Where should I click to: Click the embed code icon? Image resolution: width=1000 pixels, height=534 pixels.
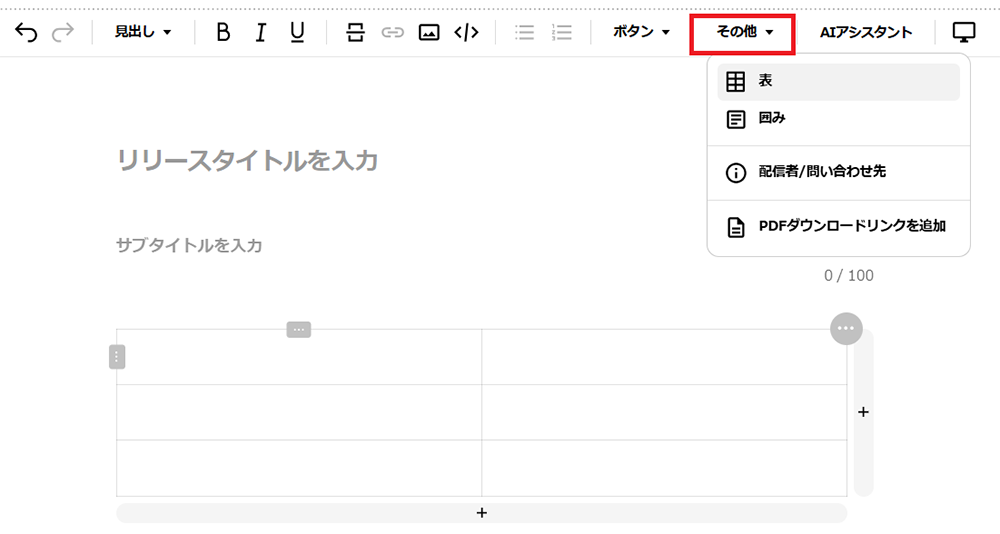466,33
